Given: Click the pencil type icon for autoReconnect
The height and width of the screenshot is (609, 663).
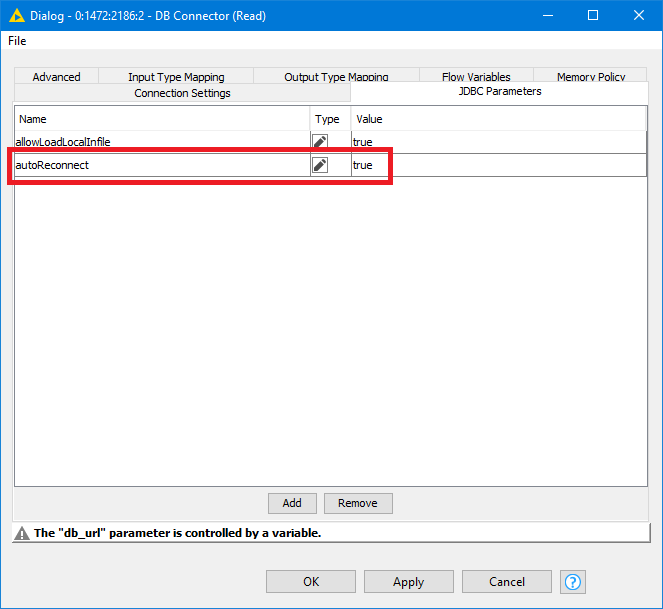Looking at the screenshot, I should pos(320,165).
